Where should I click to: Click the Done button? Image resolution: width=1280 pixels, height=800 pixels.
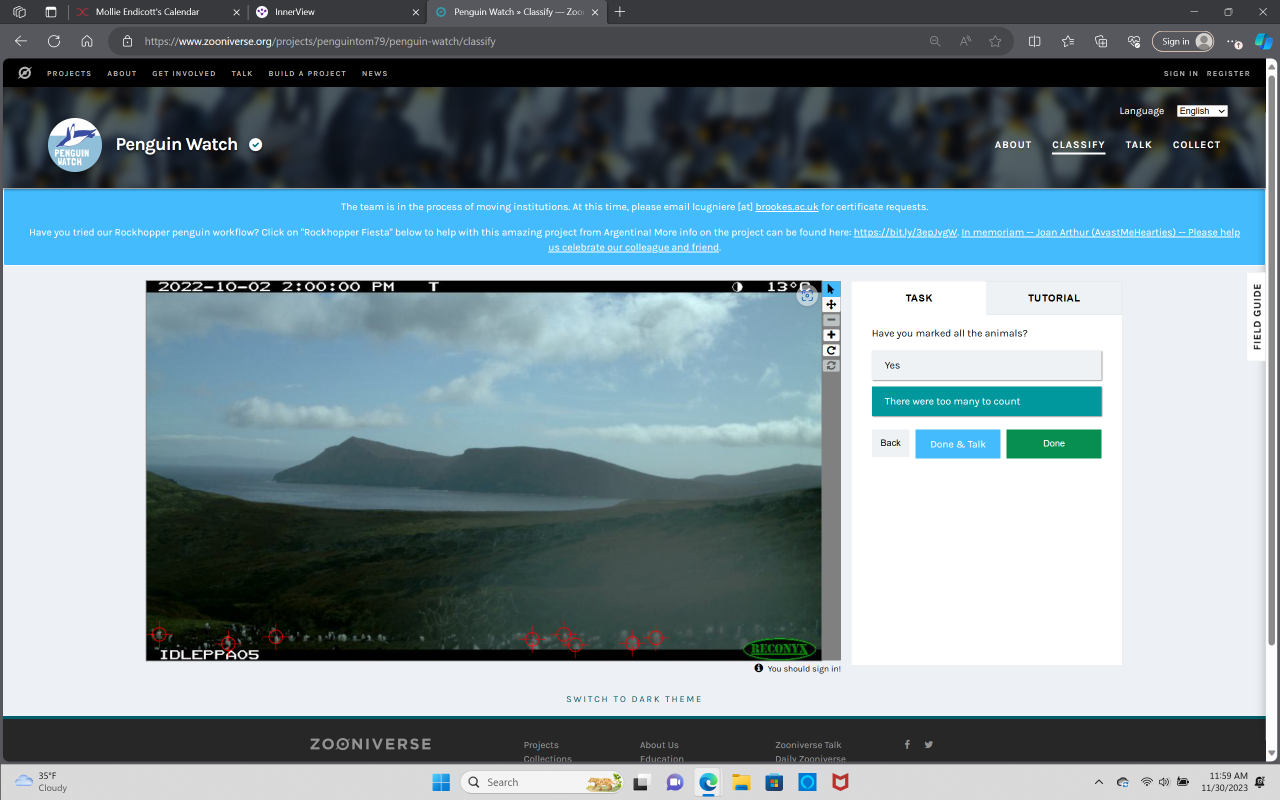pyautogui.click(x=1054, y=444)
